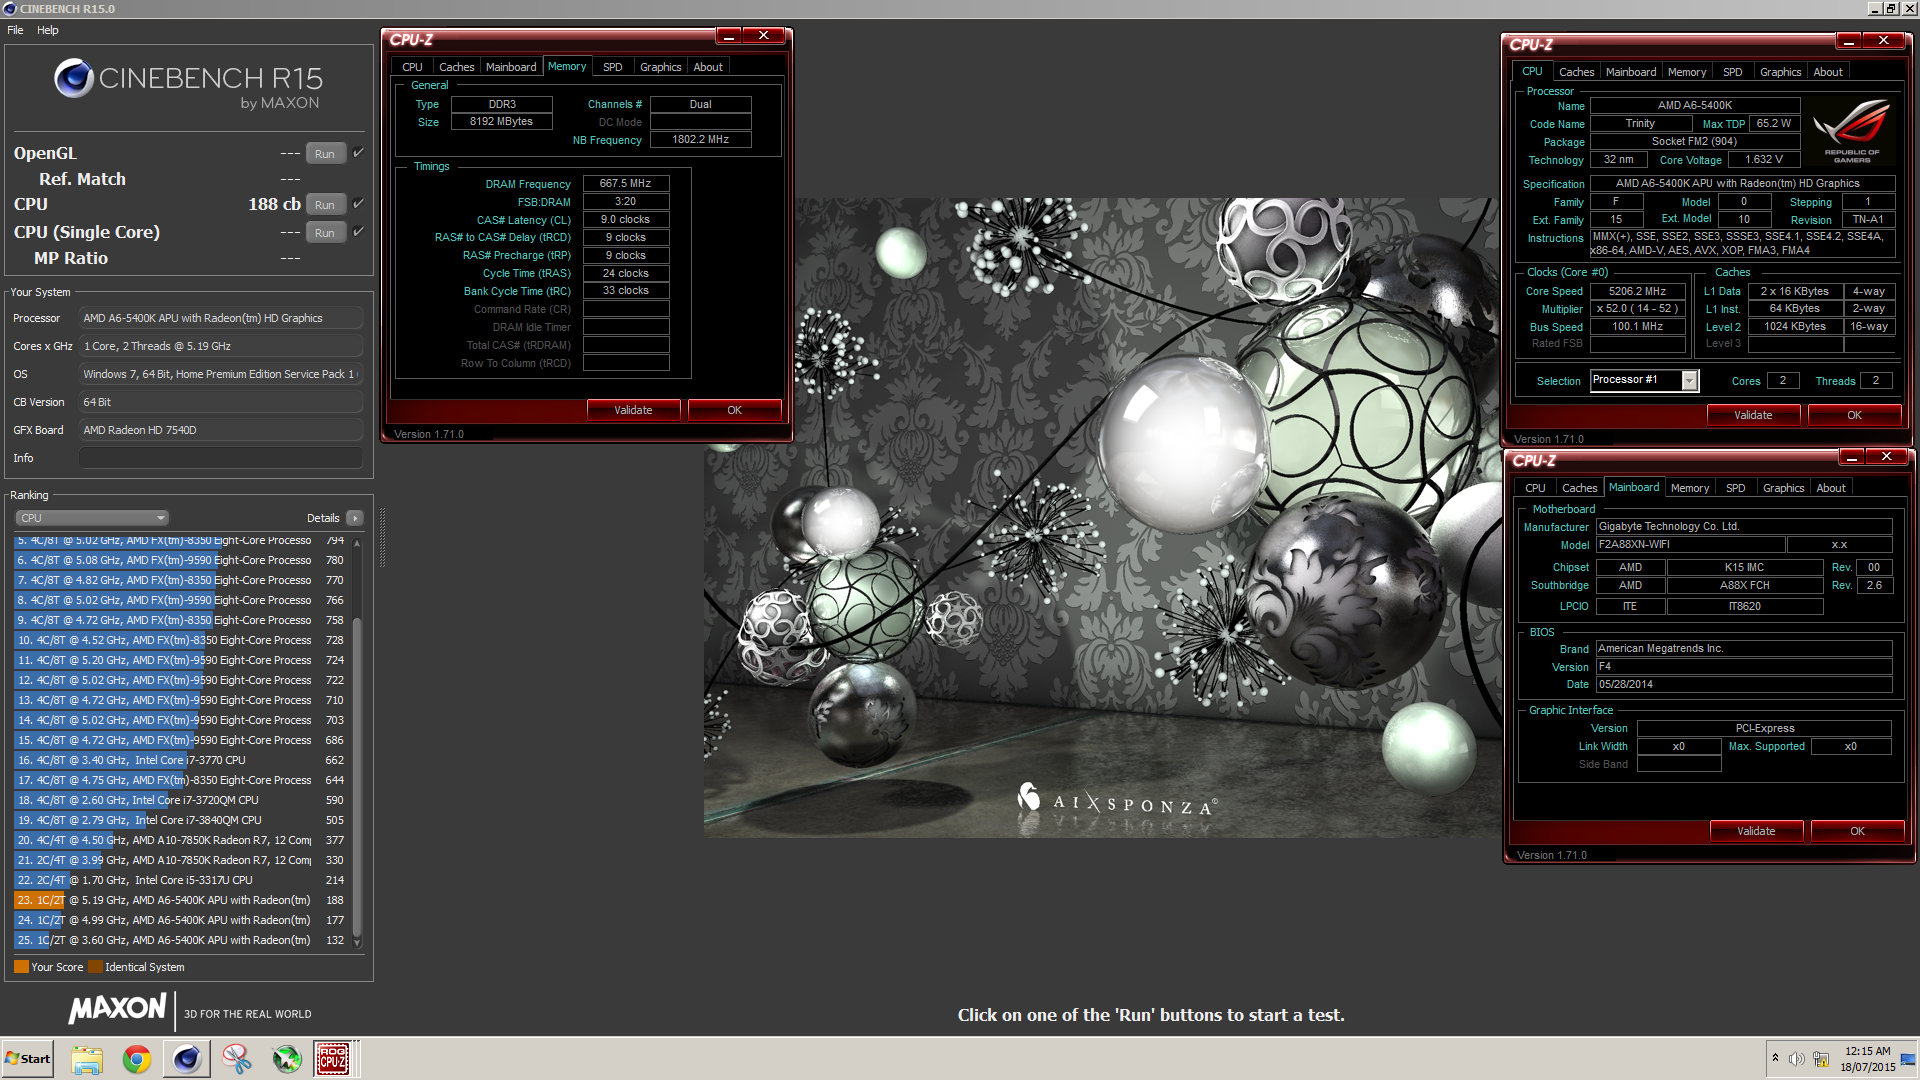Click Validate in CPU-Z Memory window

coord(633,410)
